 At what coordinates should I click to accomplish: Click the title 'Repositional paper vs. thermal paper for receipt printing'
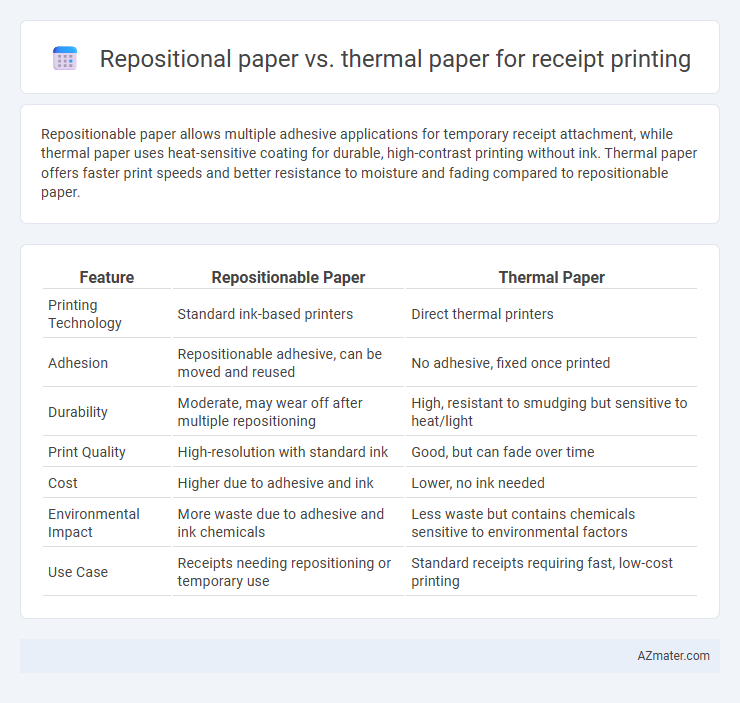click(395, 59)
